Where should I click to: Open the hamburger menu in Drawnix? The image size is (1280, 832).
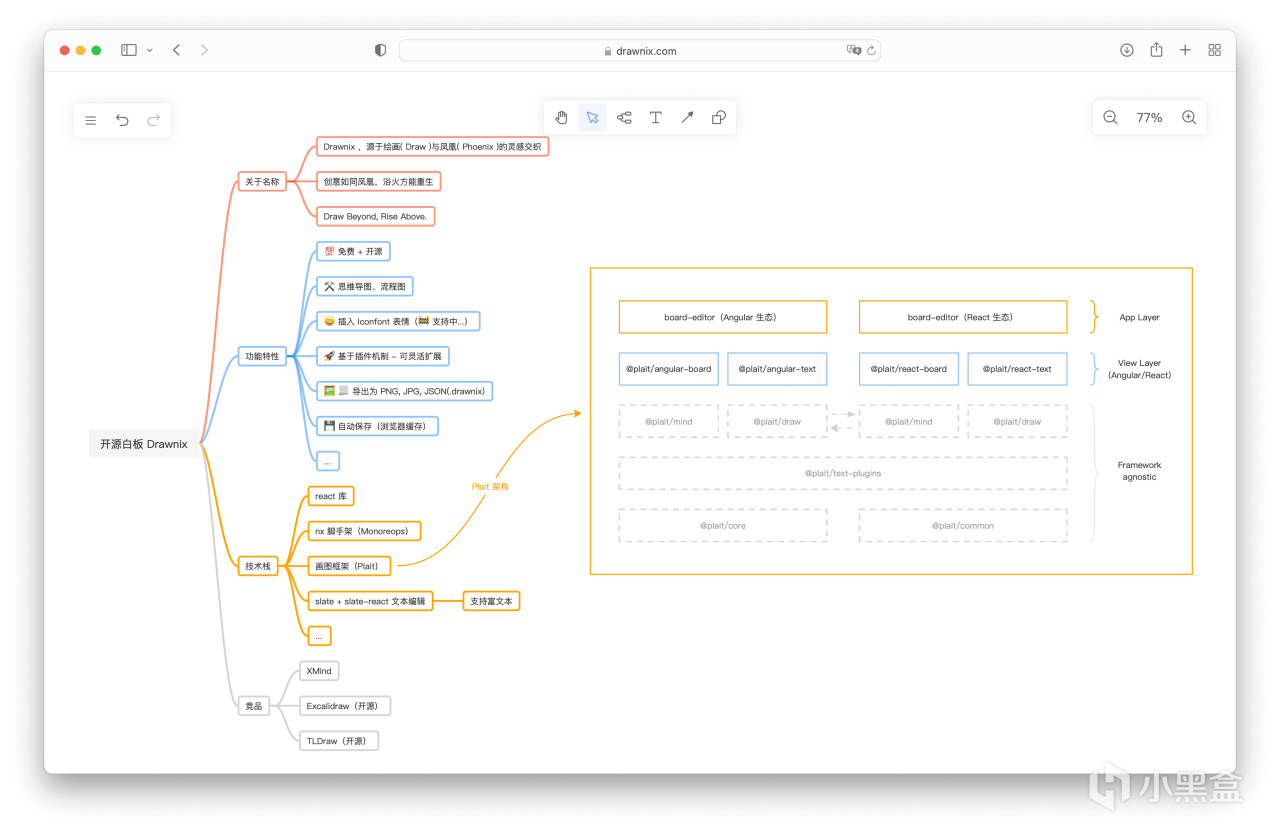pos(91,120)
